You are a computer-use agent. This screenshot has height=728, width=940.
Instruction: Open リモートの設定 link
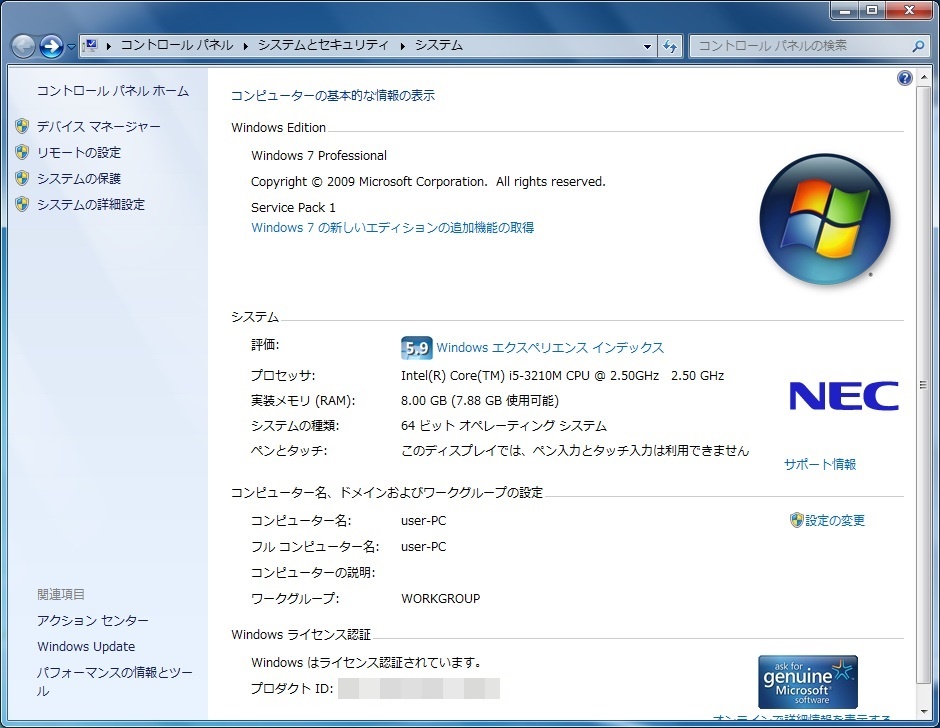click(x=79, y=152)
